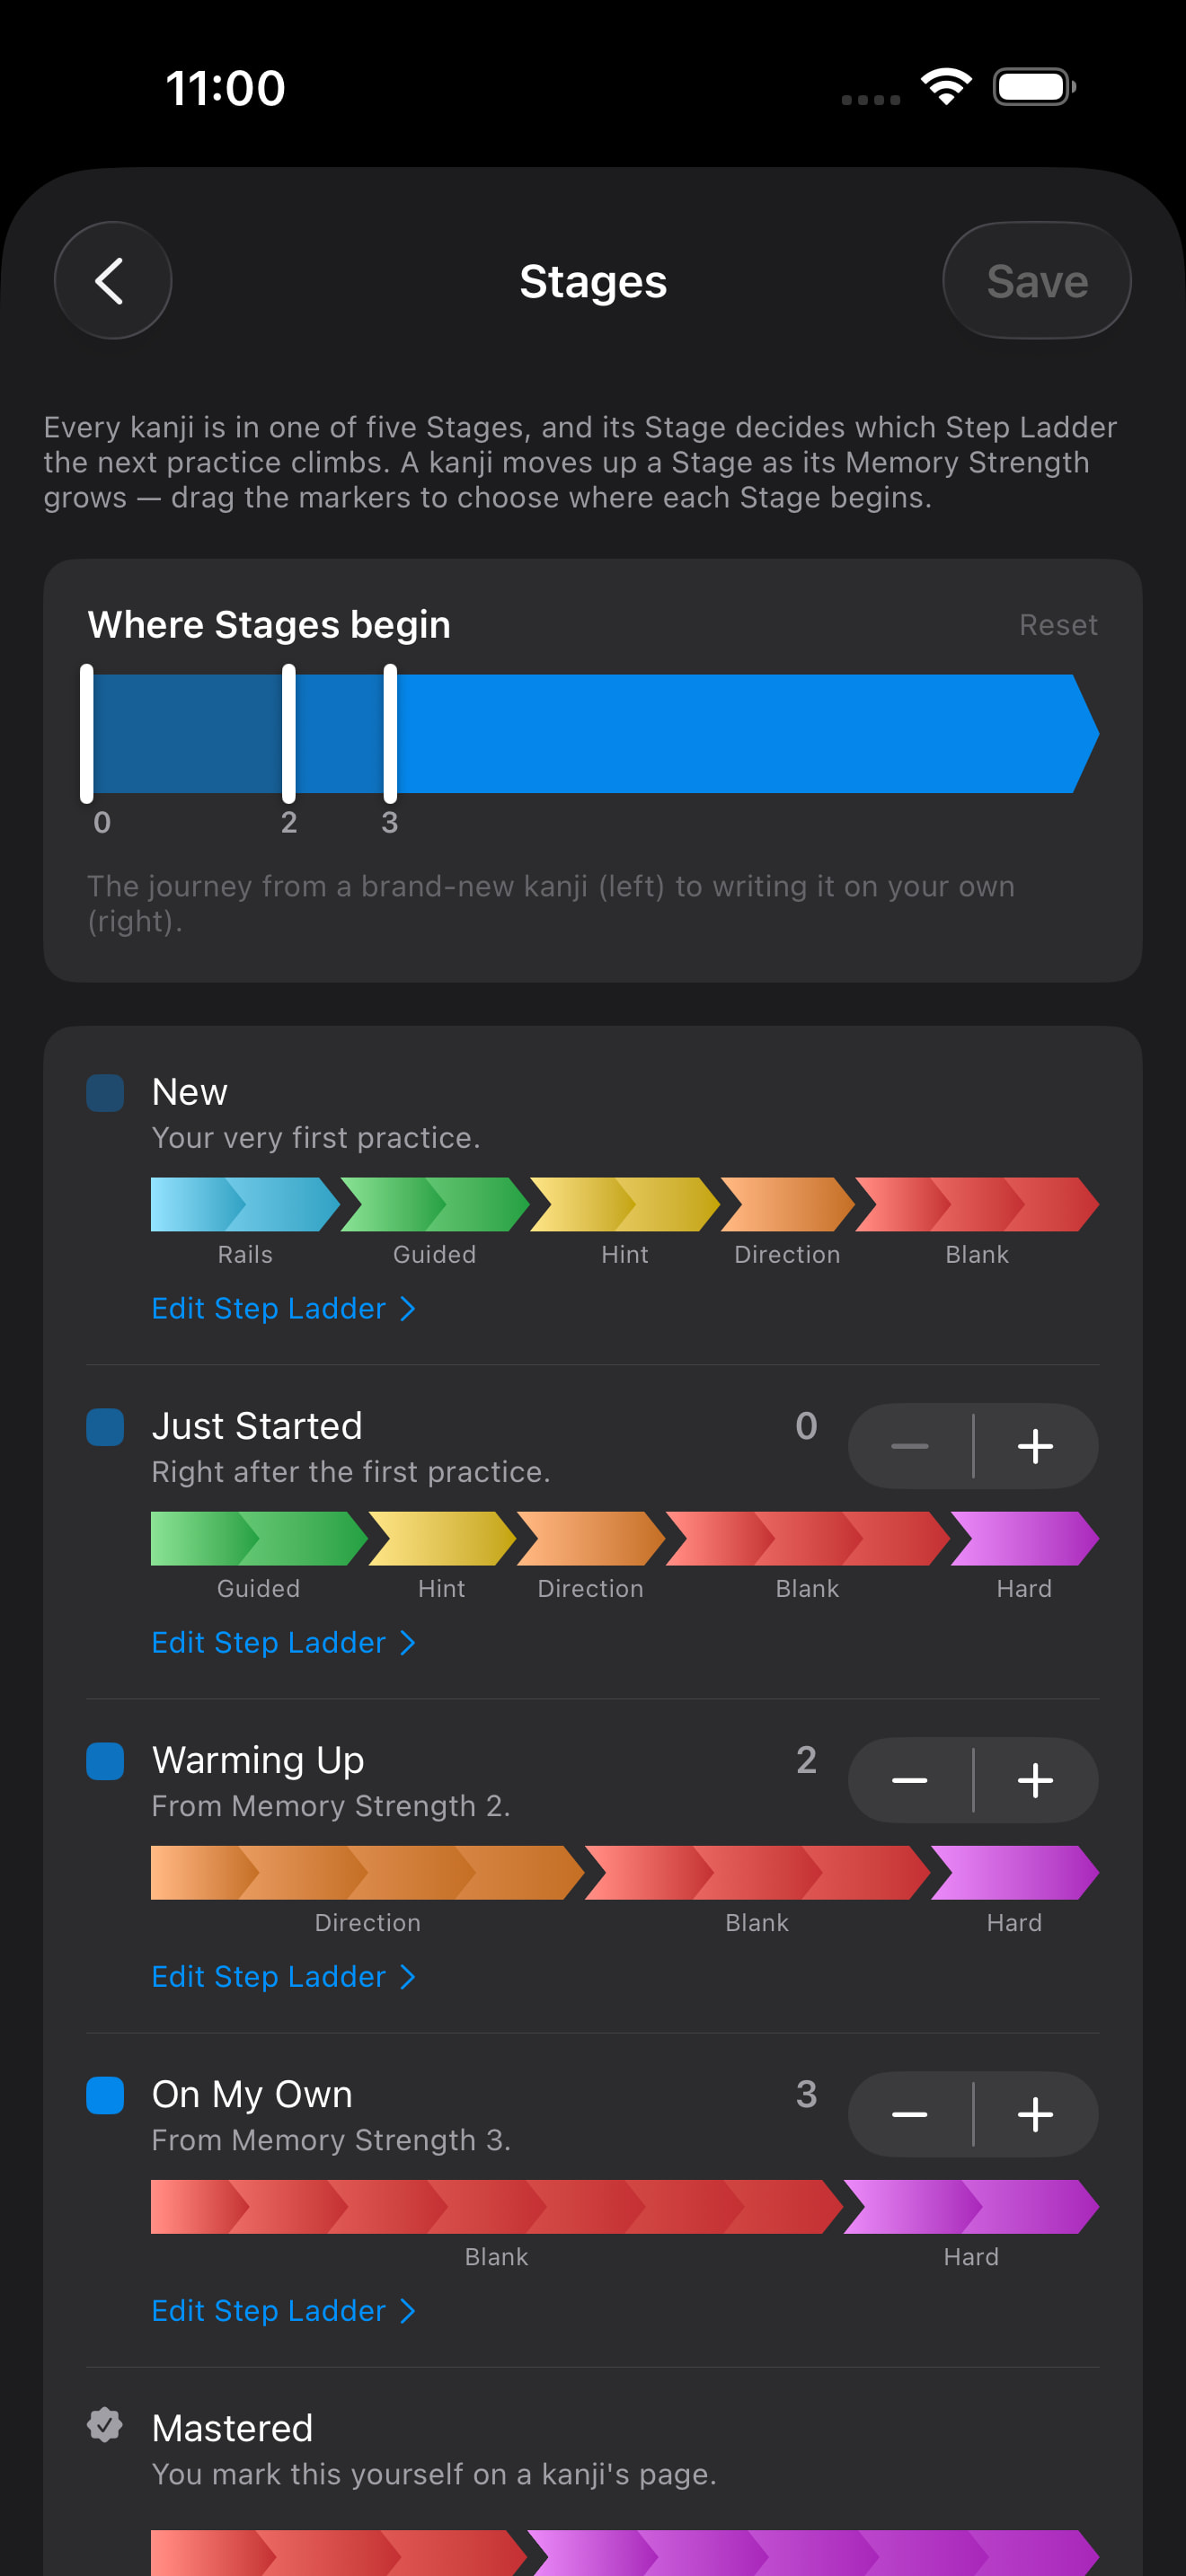The image size is (1186, 2576).
Task: Save the stage settings
Action: click(x=1037, y=281)
